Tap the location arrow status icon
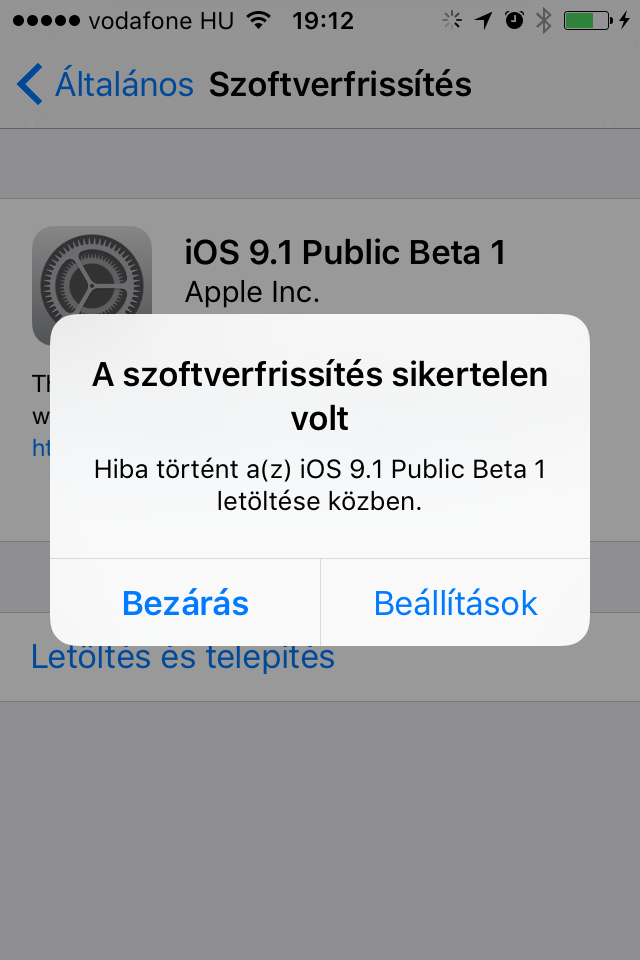Viewport: 640px width, 960px height. [x=483, y=21]
